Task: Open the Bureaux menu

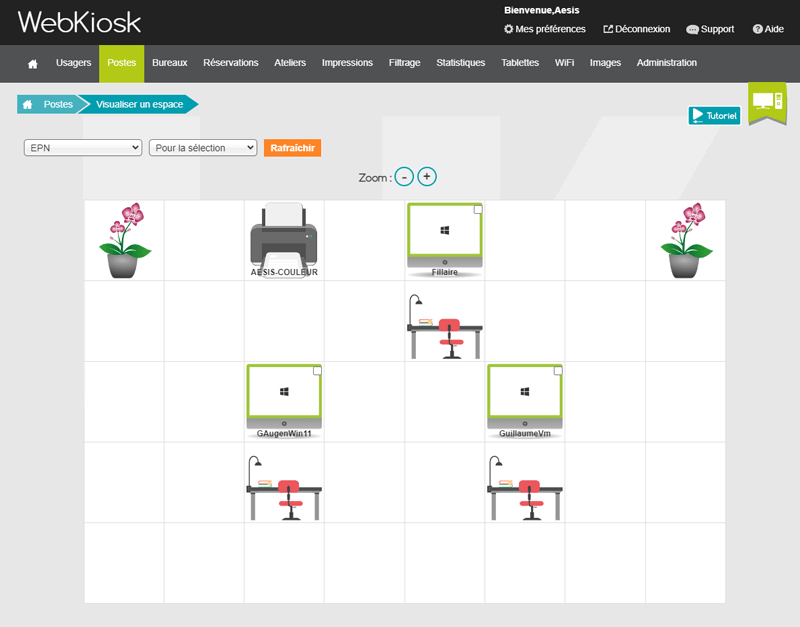Action: 170,63
